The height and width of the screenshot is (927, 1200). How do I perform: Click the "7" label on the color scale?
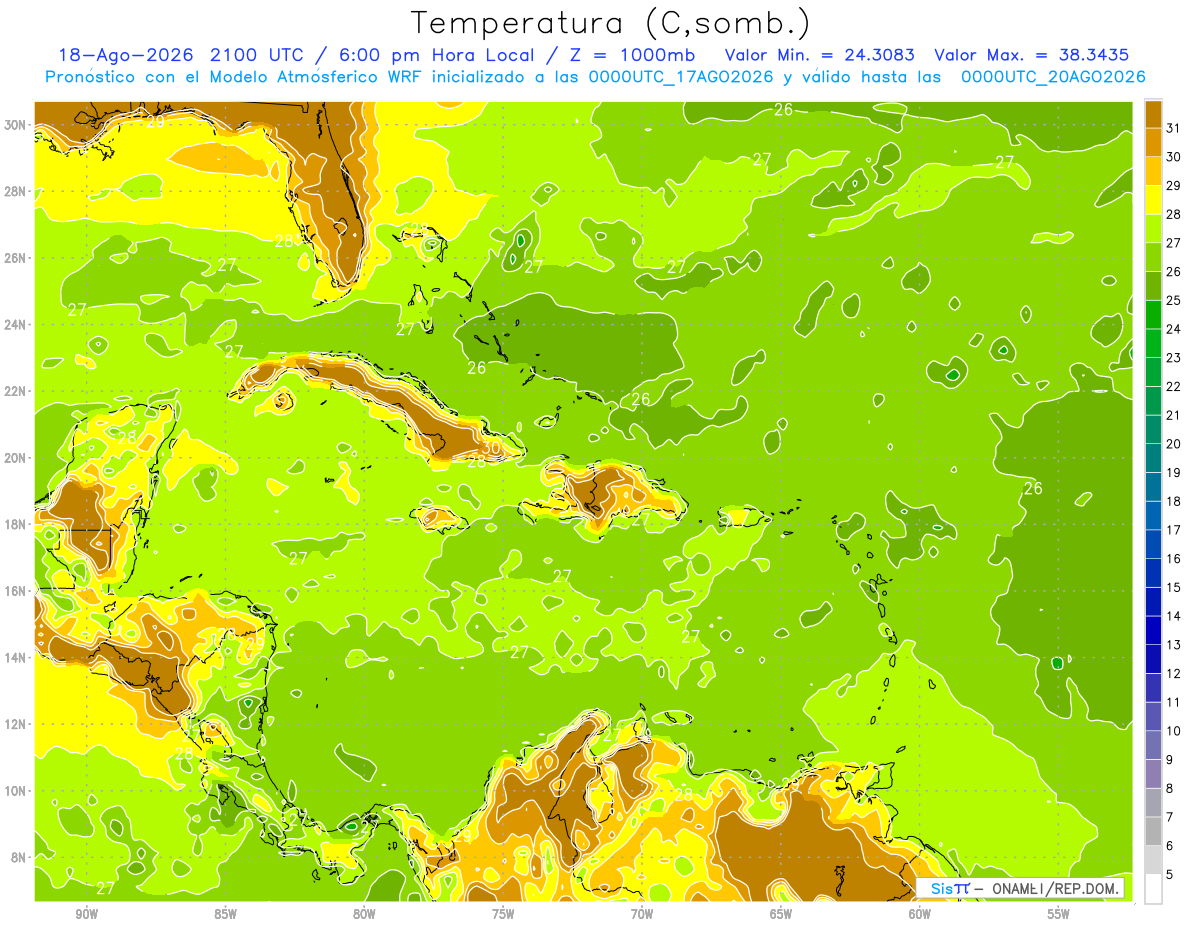(x=1170, y=818)
